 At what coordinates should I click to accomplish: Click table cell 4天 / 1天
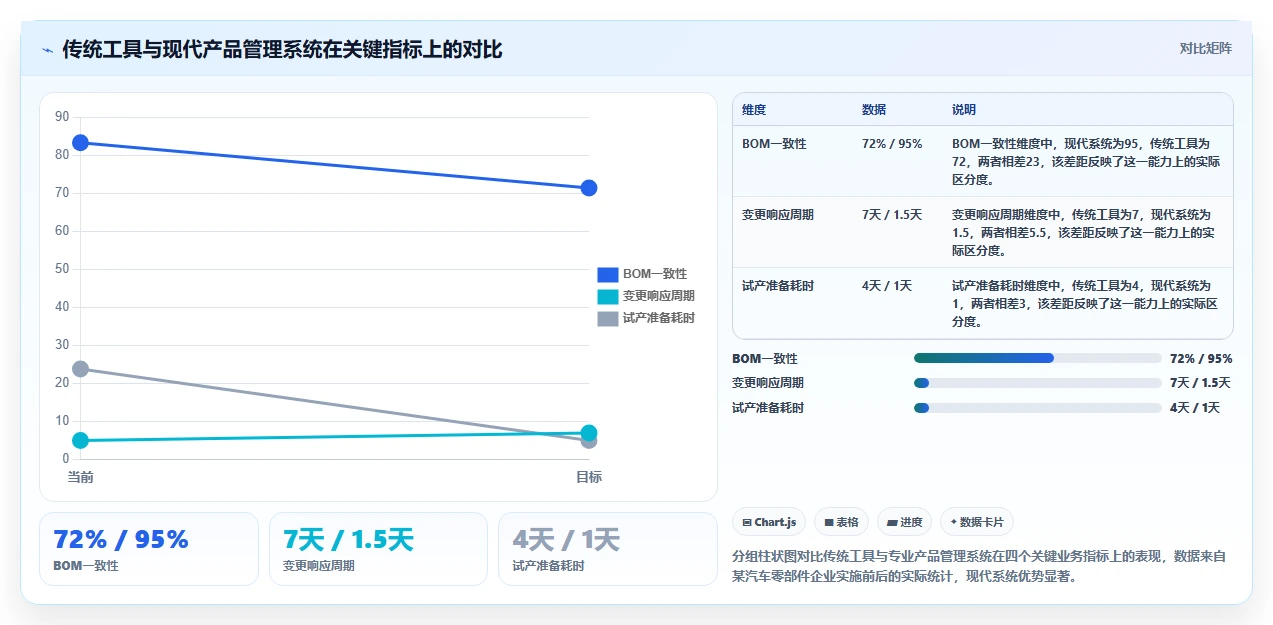pos(887,286)
